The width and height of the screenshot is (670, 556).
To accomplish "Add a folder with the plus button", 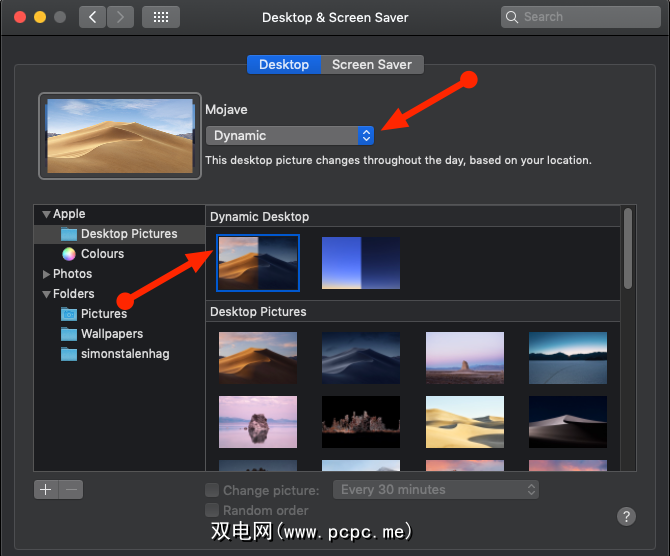I will (x=46, y=489).
